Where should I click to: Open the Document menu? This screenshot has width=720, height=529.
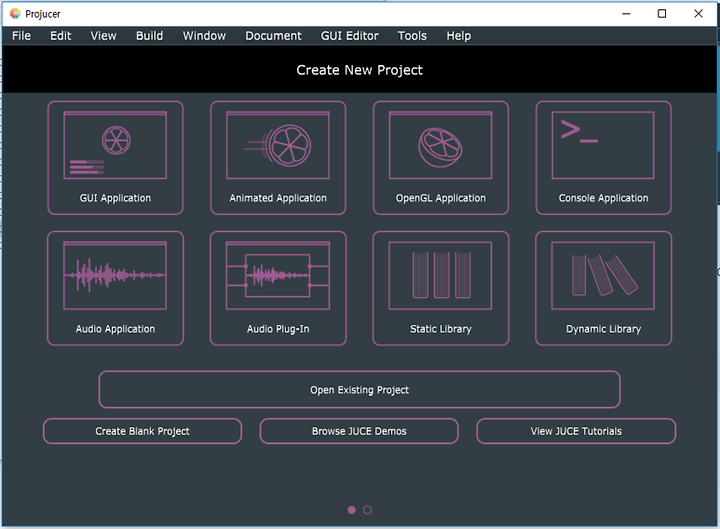(273, 36)
